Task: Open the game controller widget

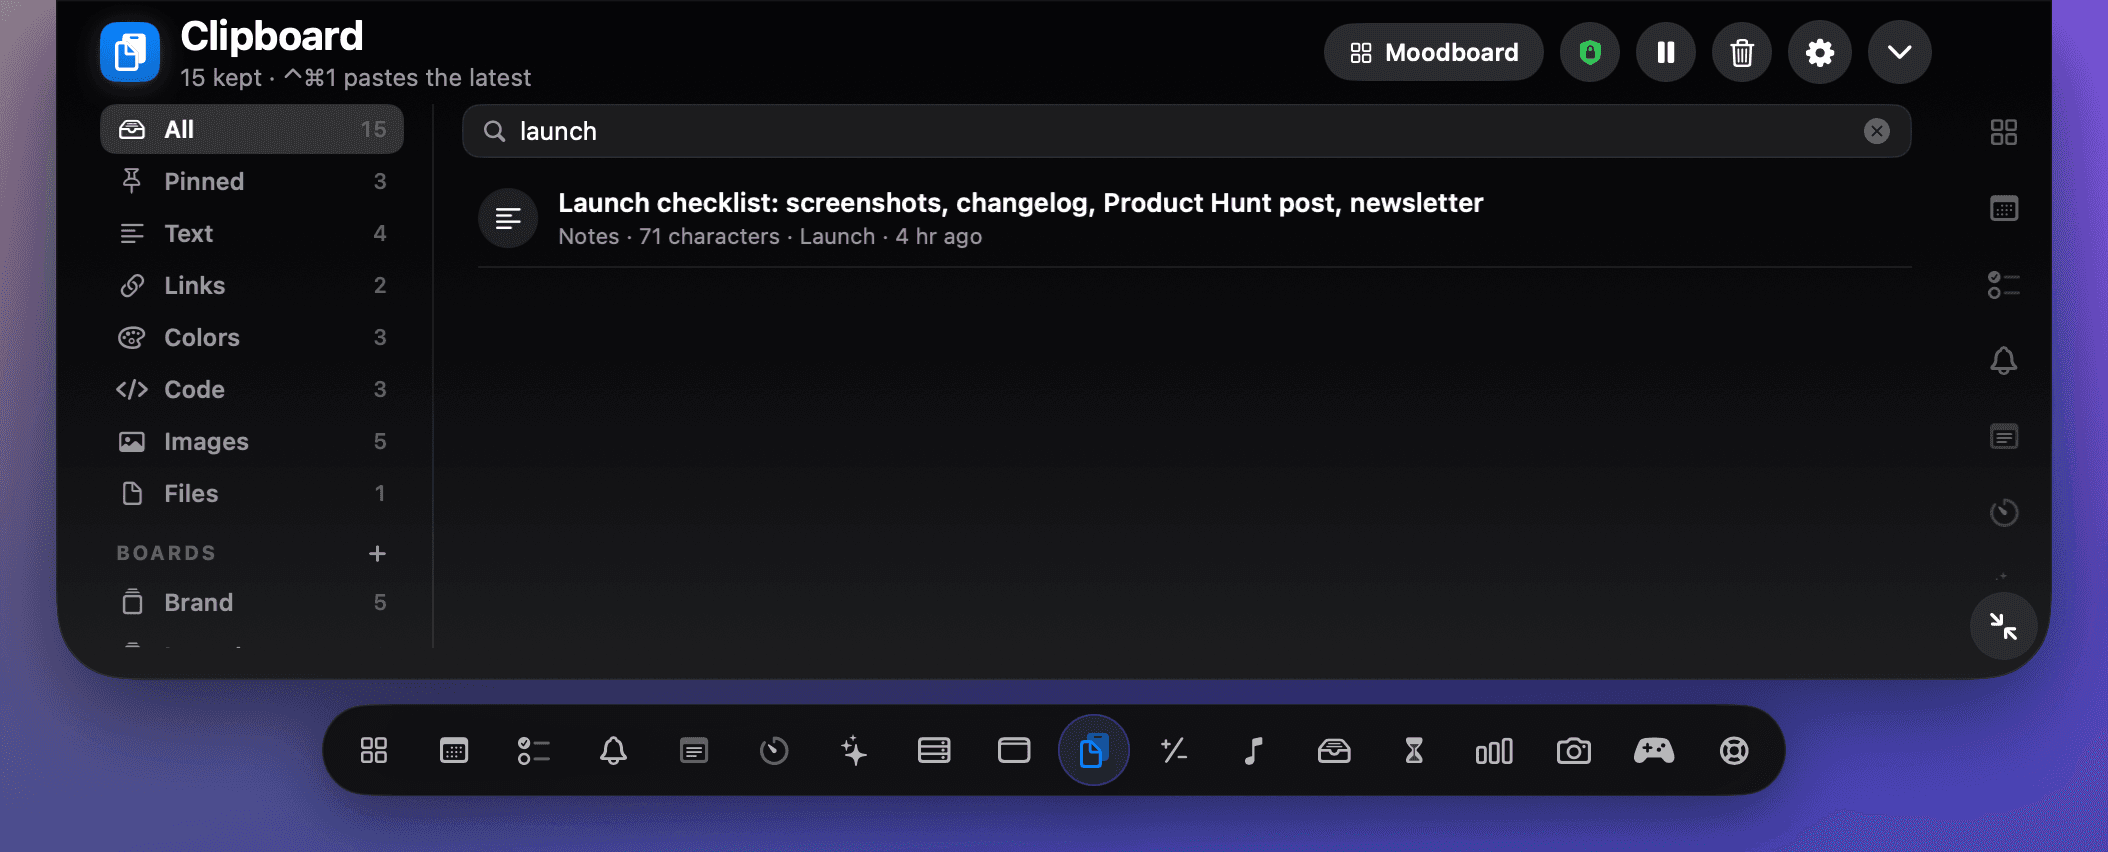Action: 1654,751
